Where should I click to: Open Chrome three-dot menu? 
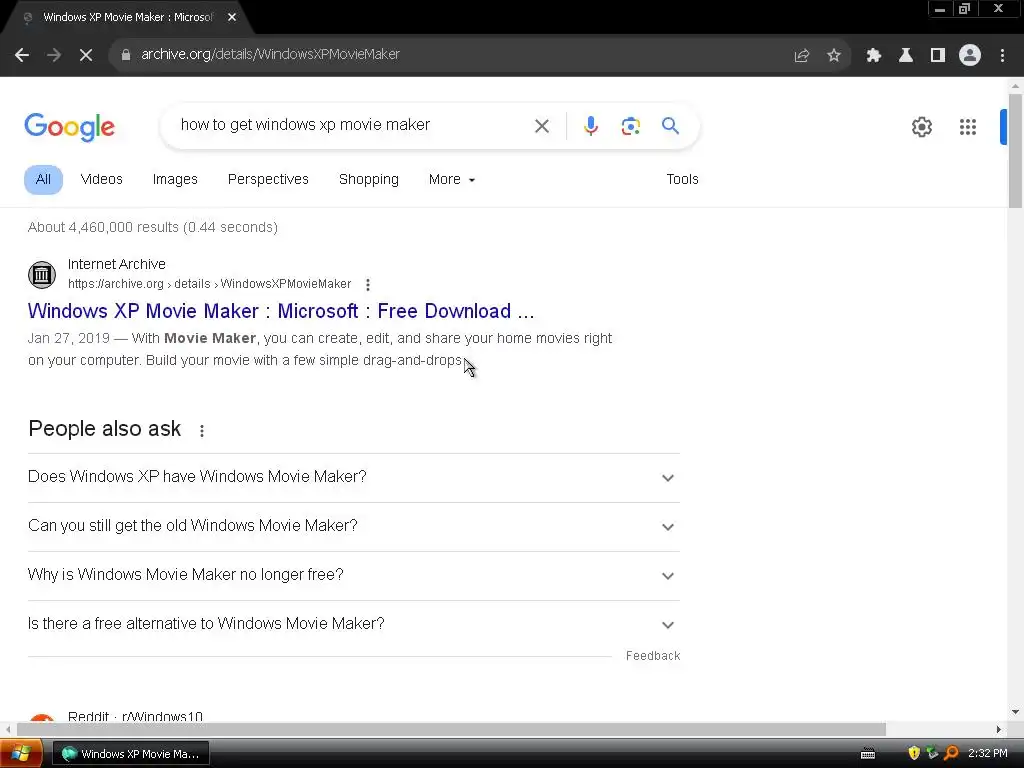tap(1002, 55)
